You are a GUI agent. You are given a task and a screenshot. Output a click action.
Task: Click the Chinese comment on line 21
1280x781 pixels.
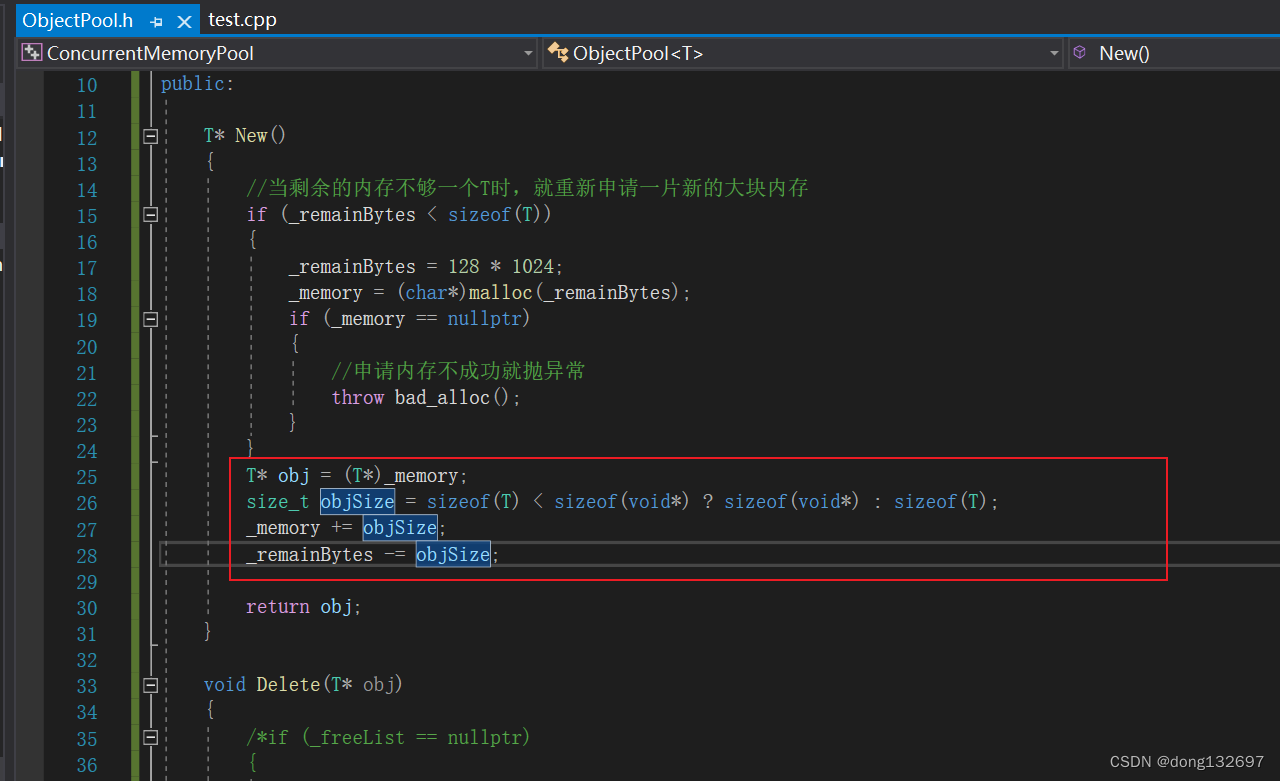(458, 371)
